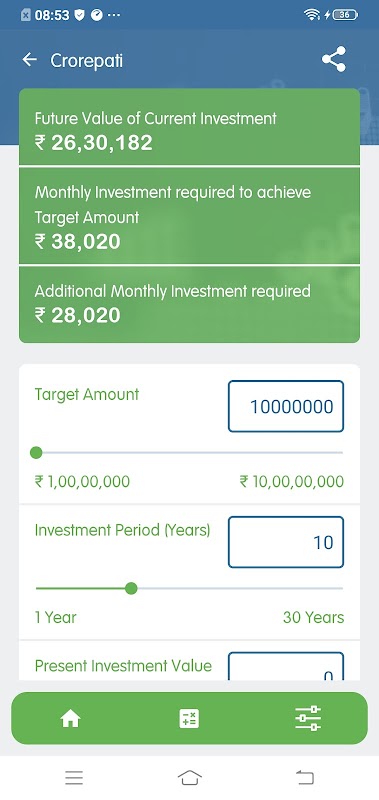Screen dimensions: 379x800
Task: Focus the Present Investment Value field
Action: [x=286, y=666]
